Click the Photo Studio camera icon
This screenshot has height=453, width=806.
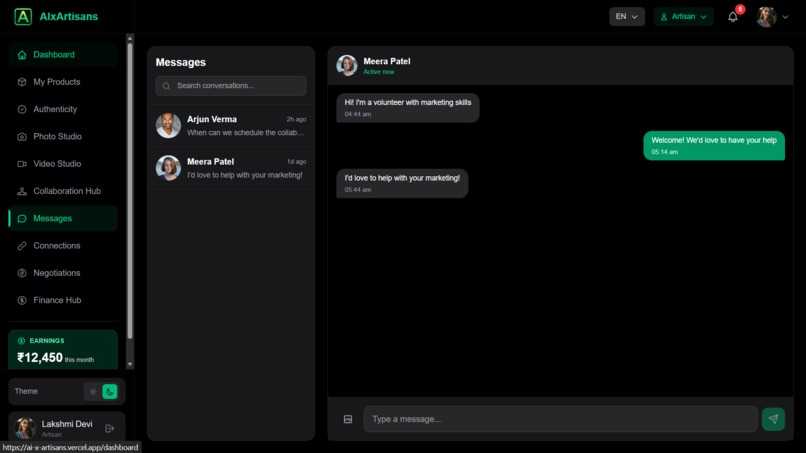22,136
